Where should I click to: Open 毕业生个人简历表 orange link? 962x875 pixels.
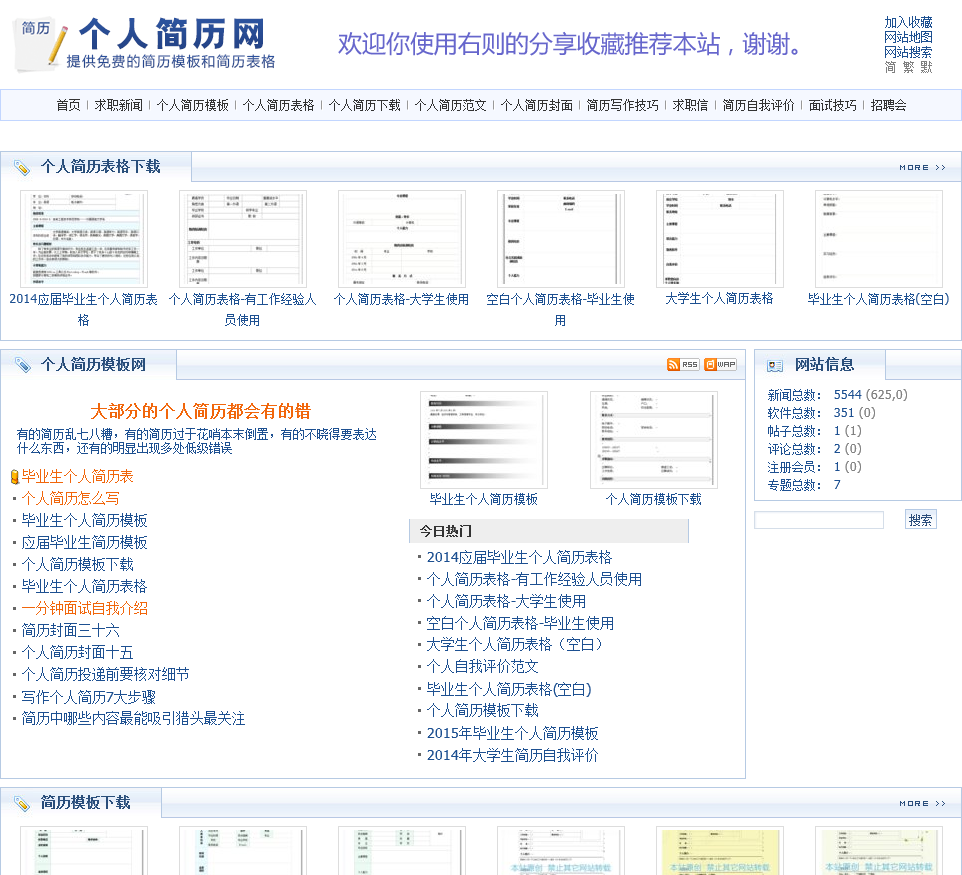[x=77, y=477]
